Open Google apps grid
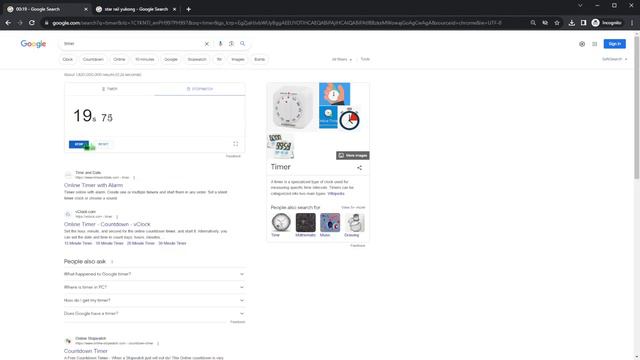 point(595,44)
